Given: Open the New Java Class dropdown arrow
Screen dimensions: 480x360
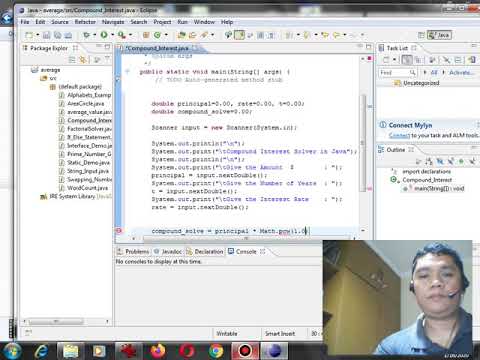Looking at the screenshot, I should coord(166,35).
